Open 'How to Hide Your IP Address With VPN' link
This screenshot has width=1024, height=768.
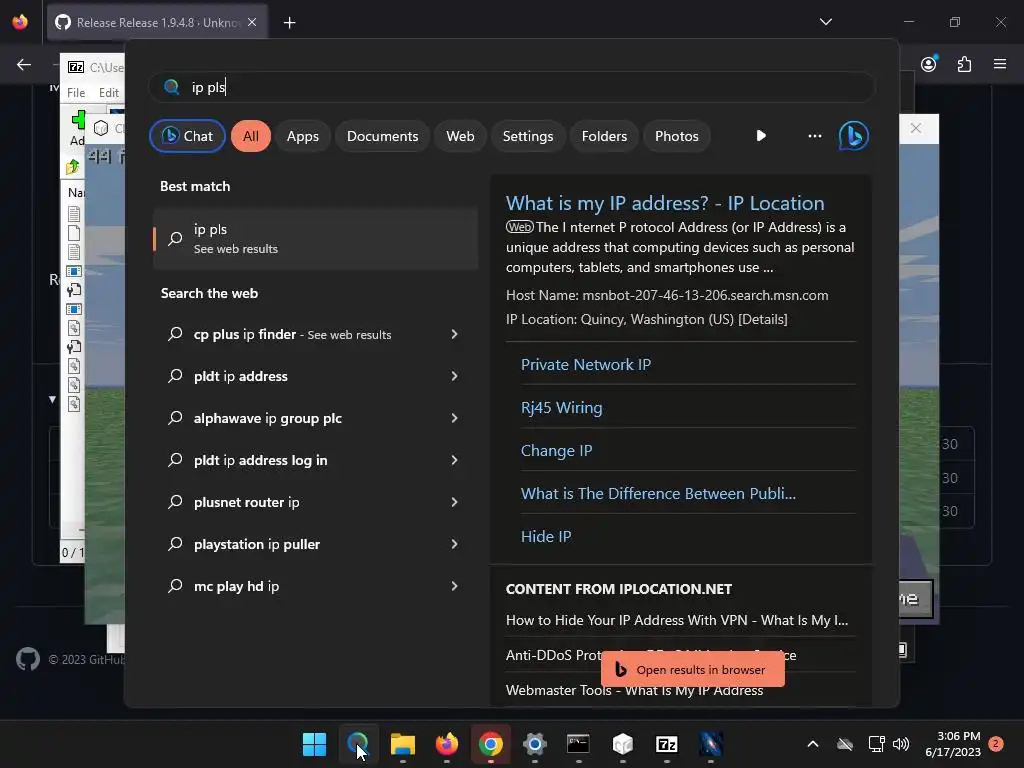coord(677,620)
